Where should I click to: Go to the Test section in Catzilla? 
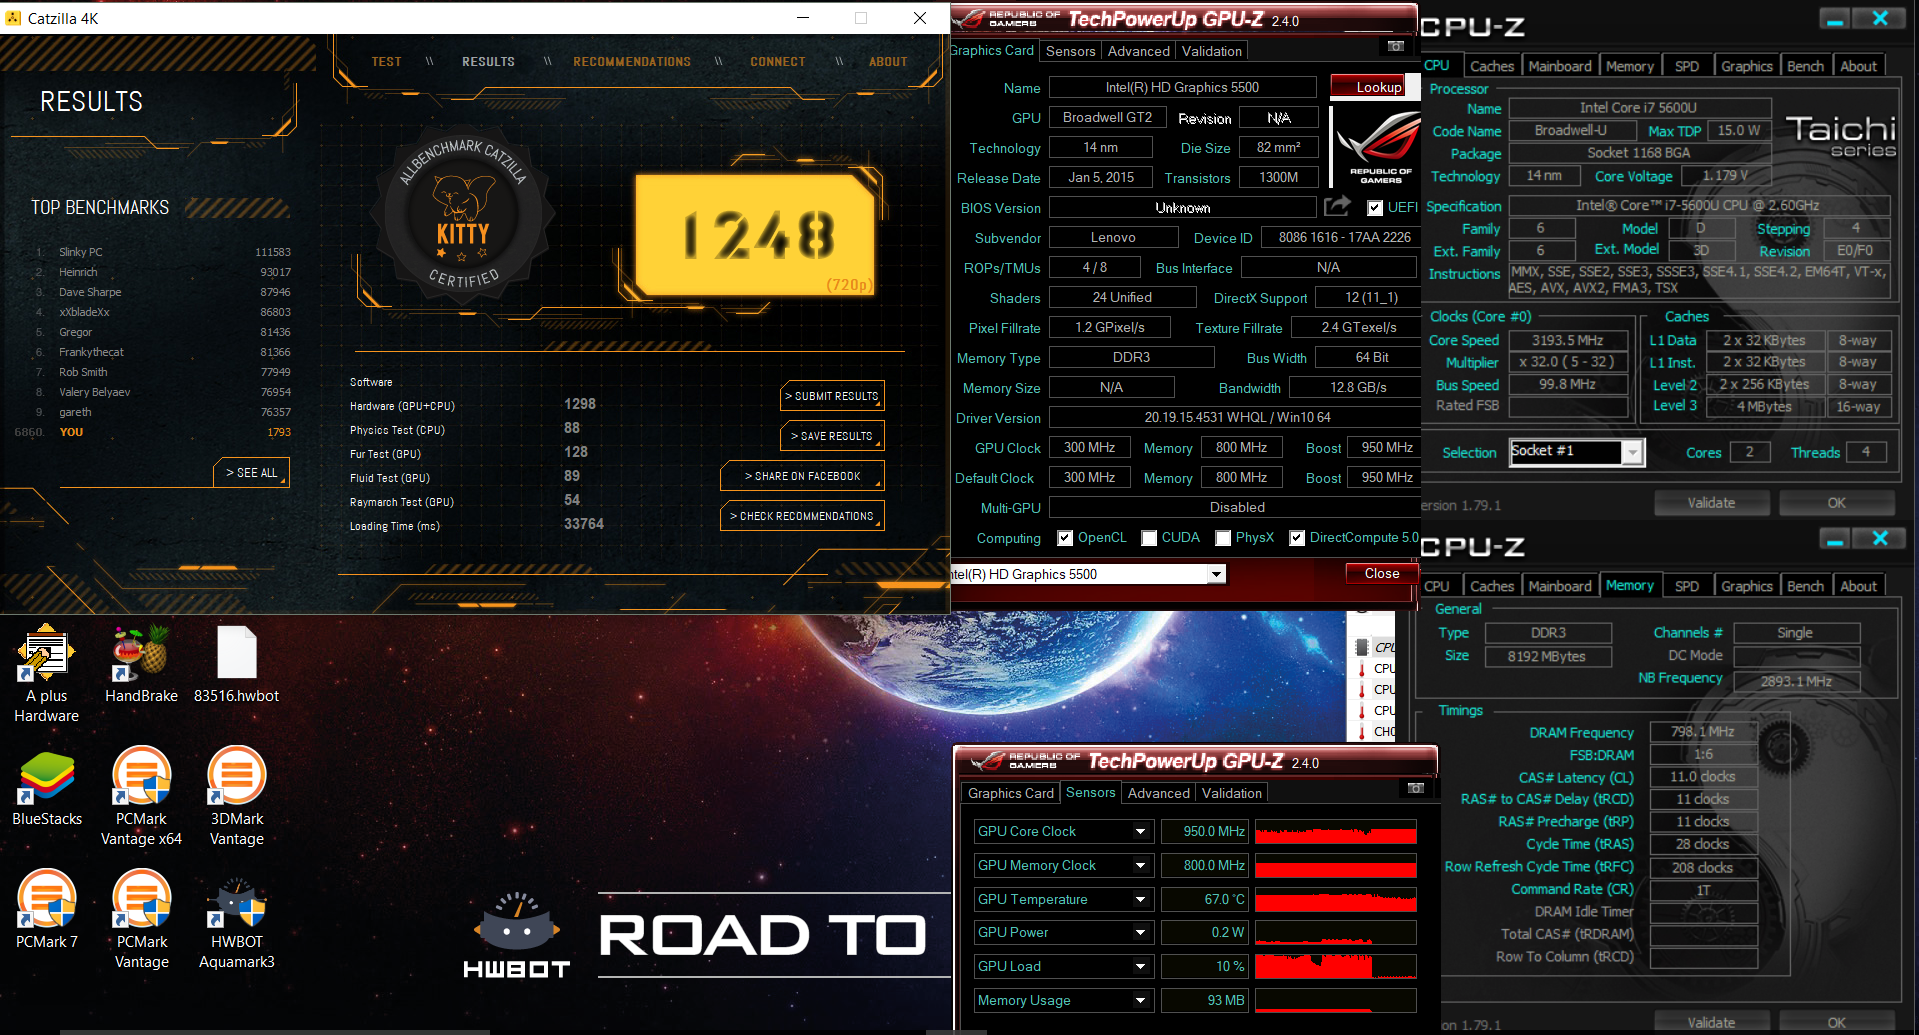(386, 62)
